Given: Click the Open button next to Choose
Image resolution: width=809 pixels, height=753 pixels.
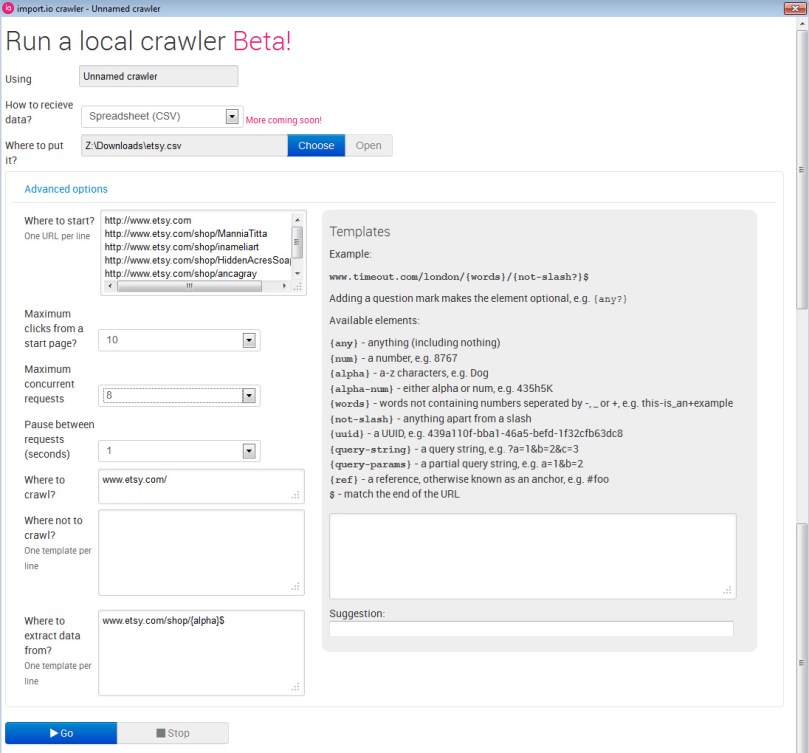Looking at the screenshot, I should click(368, 145).
